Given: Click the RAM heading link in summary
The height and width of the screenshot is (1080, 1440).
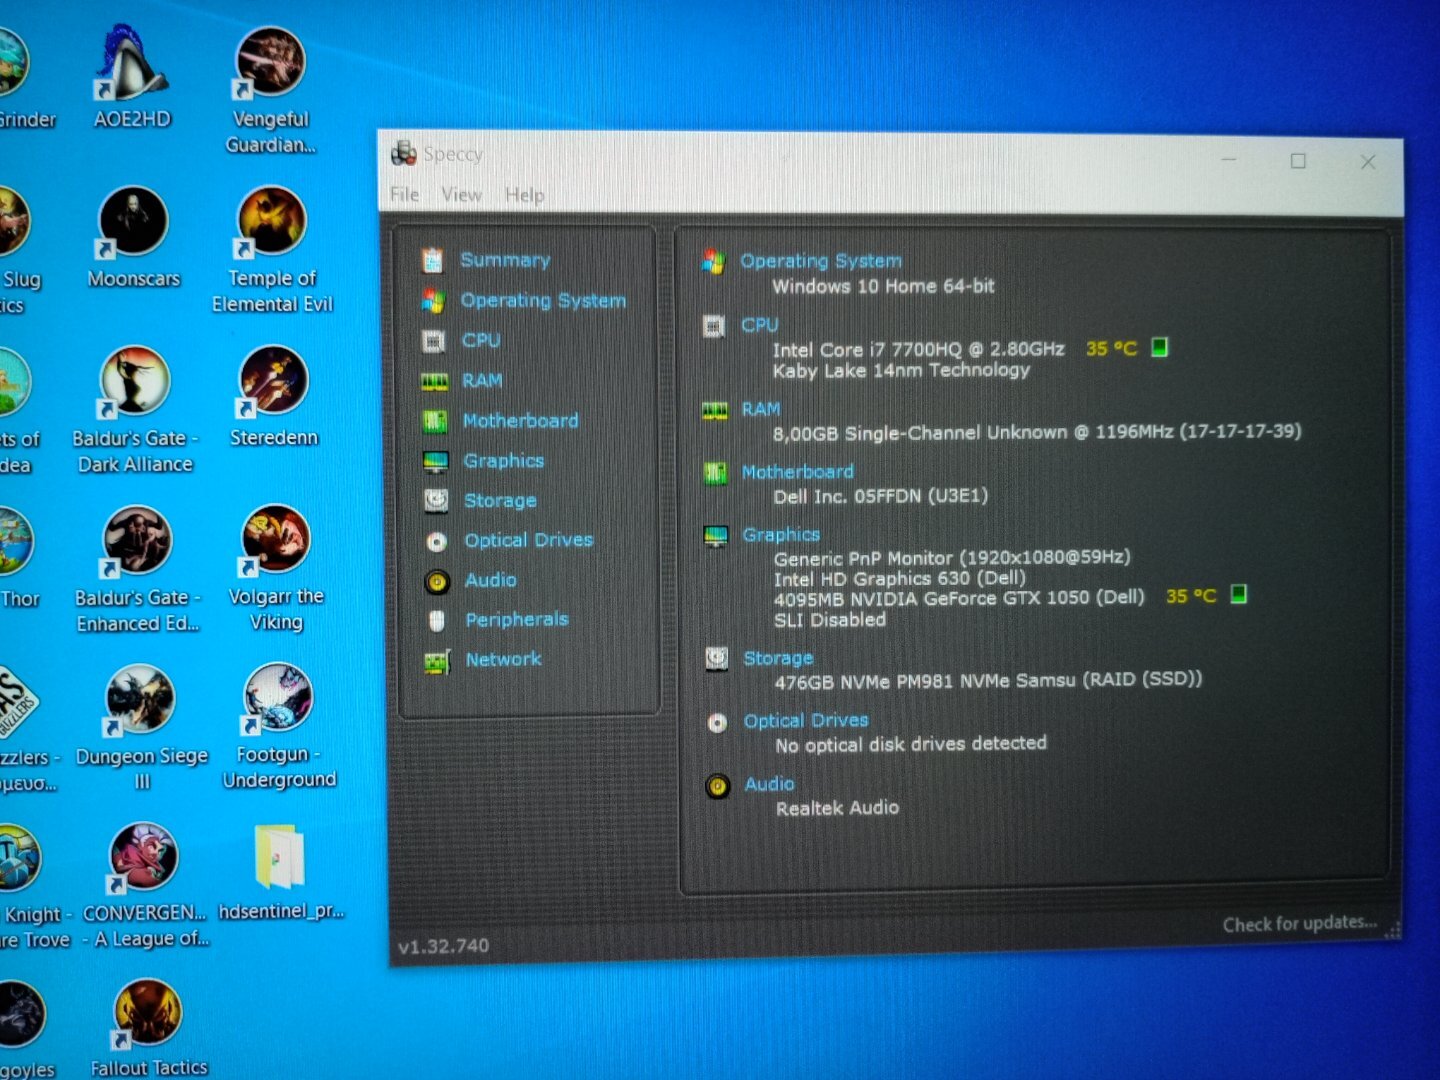Looking at the screenshot, I should [x=761, y=409].
